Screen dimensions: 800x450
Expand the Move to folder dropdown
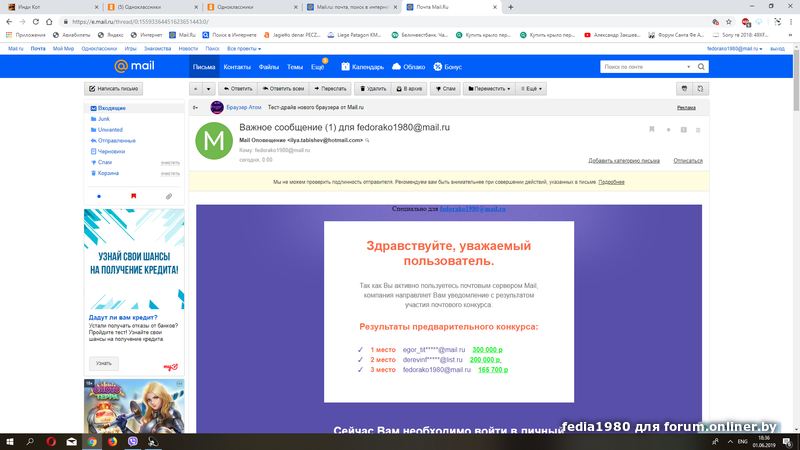point(489,89)
